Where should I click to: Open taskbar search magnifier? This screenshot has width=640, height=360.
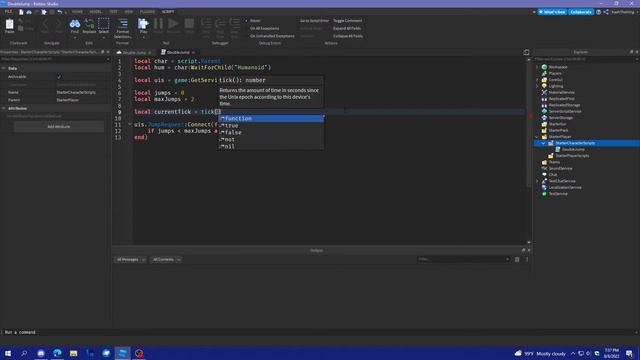click(24, 353)
